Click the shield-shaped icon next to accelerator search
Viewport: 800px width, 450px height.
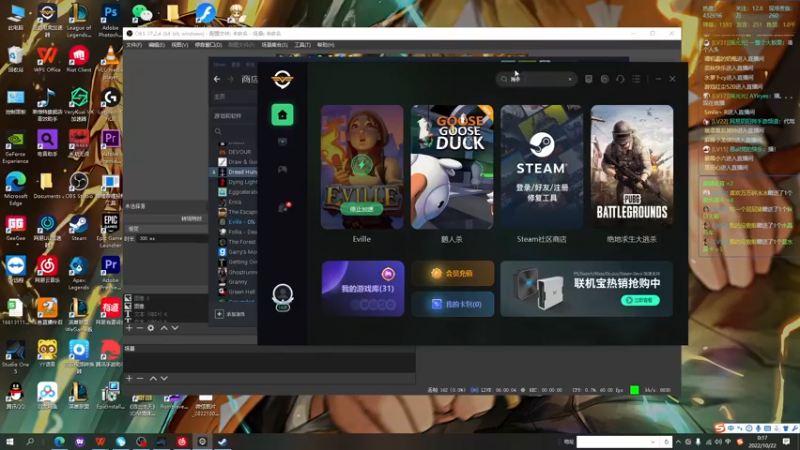(589, 79)
